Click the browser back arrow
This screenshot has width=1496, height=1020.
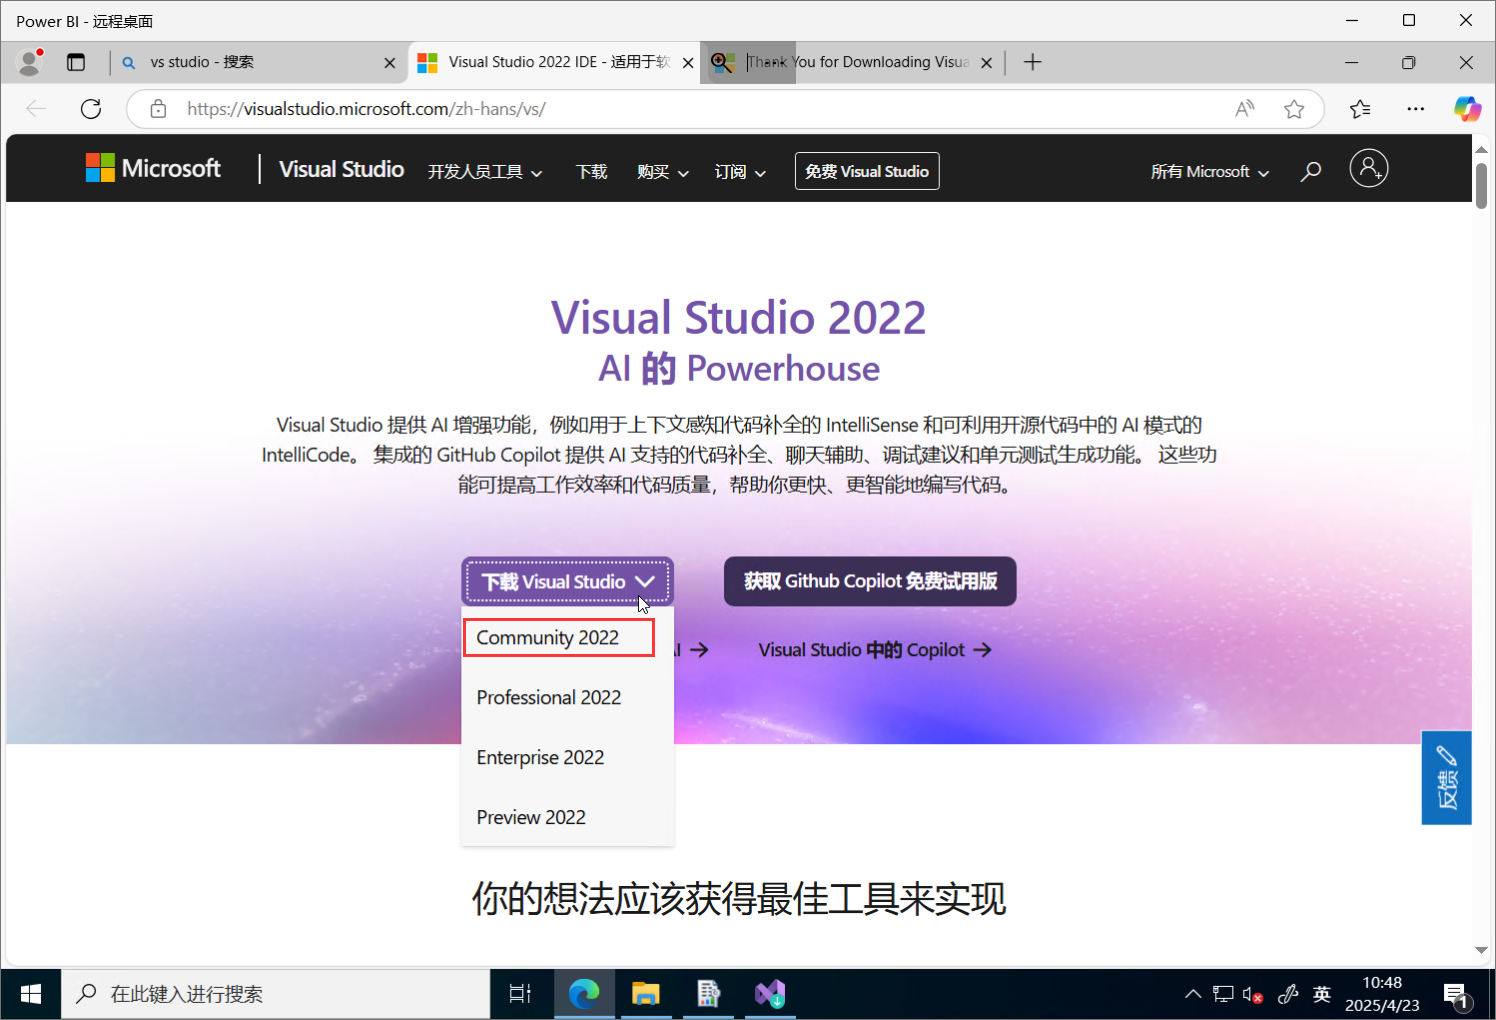point(36,109)
